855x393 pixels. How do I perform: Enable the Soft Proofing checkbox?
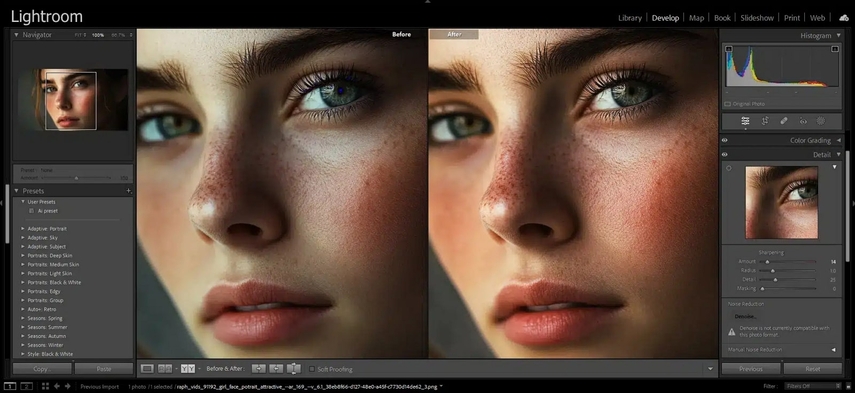coord(312,369)
